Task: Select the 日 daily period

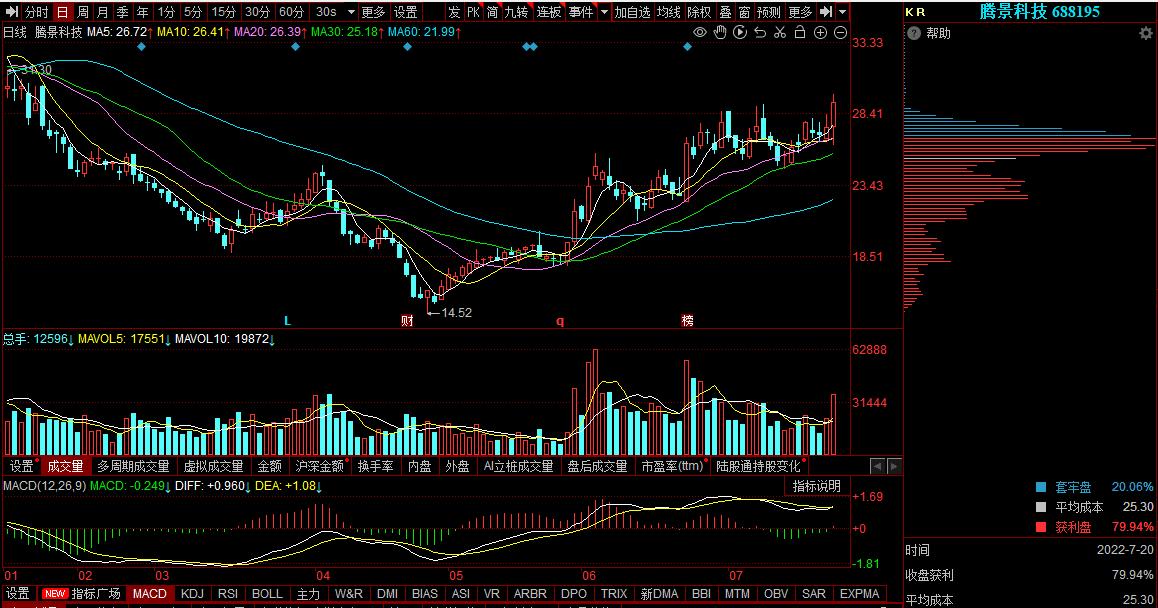Action: 63,12
